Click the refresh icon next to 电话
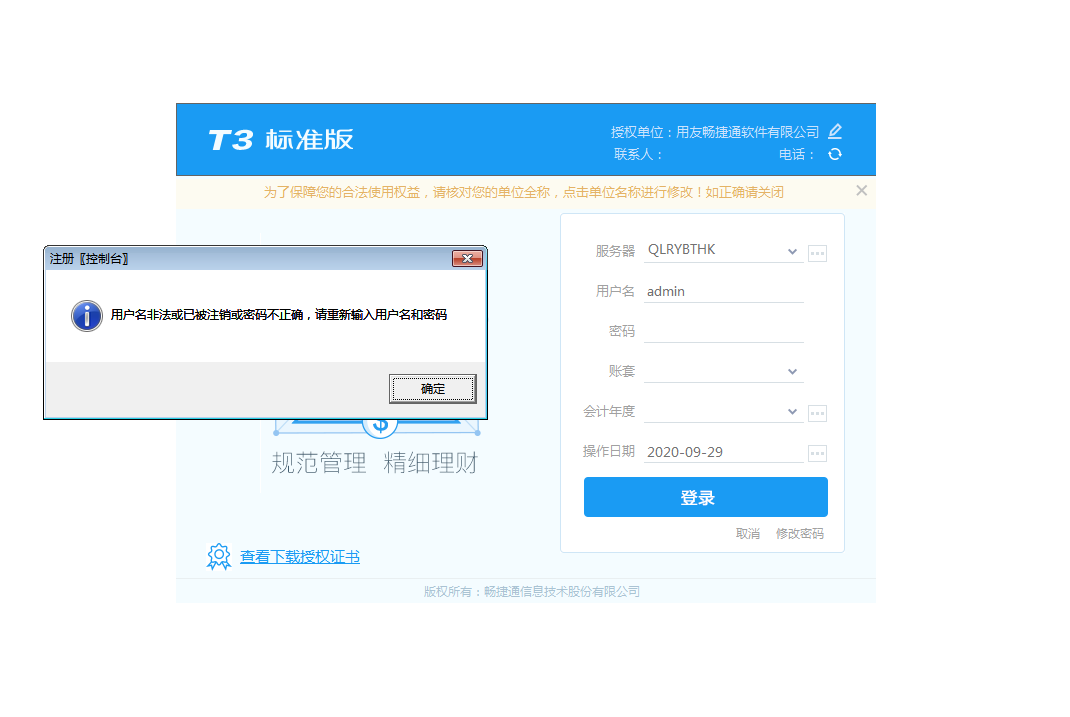The width and height of the screenshot is (1070, 717). (835, 154)
